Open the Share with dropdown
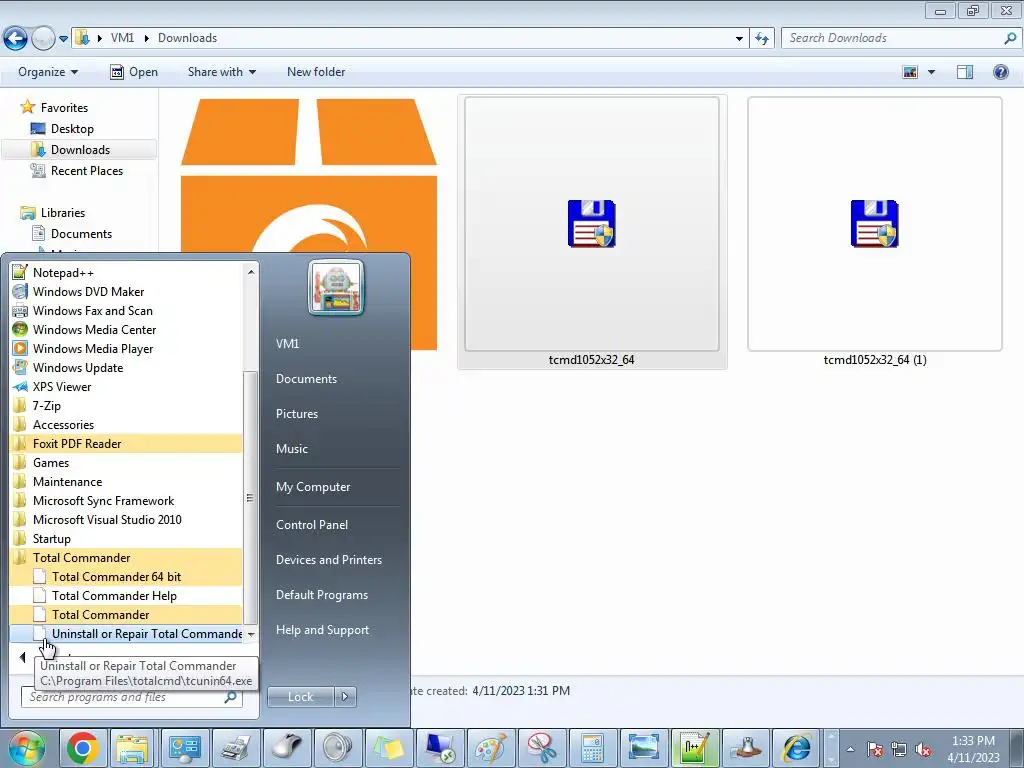 [x=221, y=72]
